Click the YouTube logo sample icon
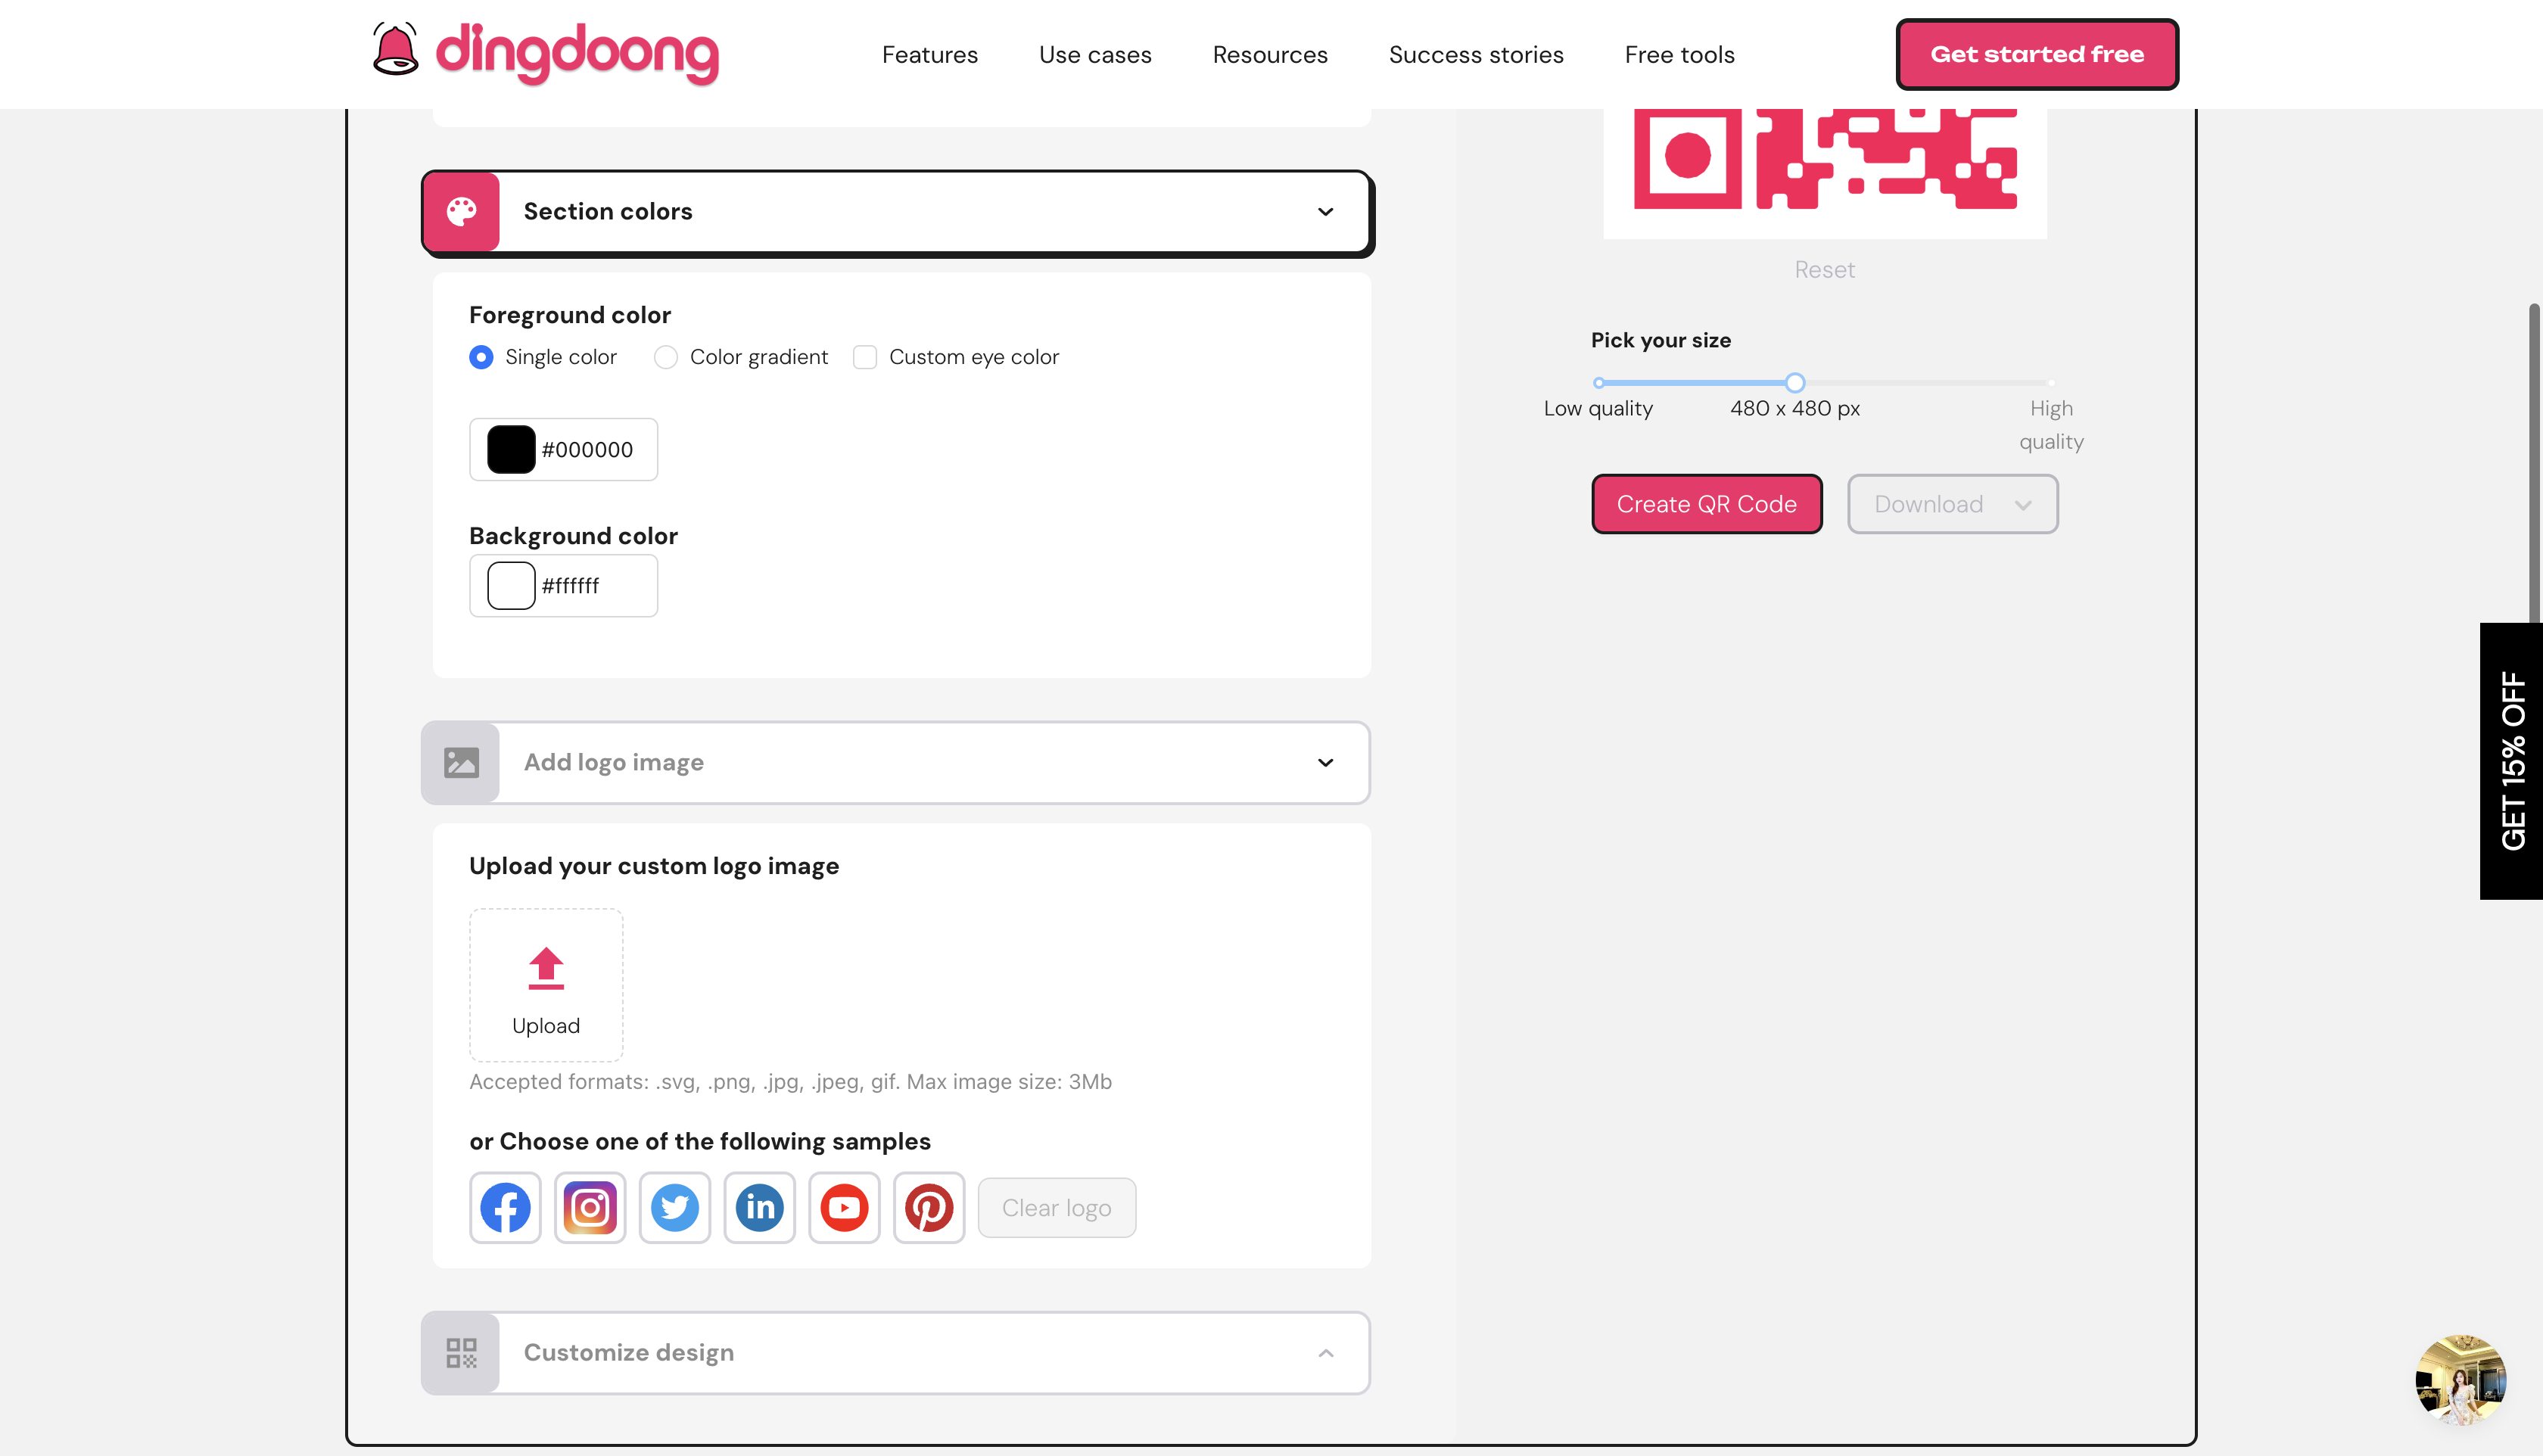The width and height of the screenshot is (2543, 1456). pos(844,1206)
